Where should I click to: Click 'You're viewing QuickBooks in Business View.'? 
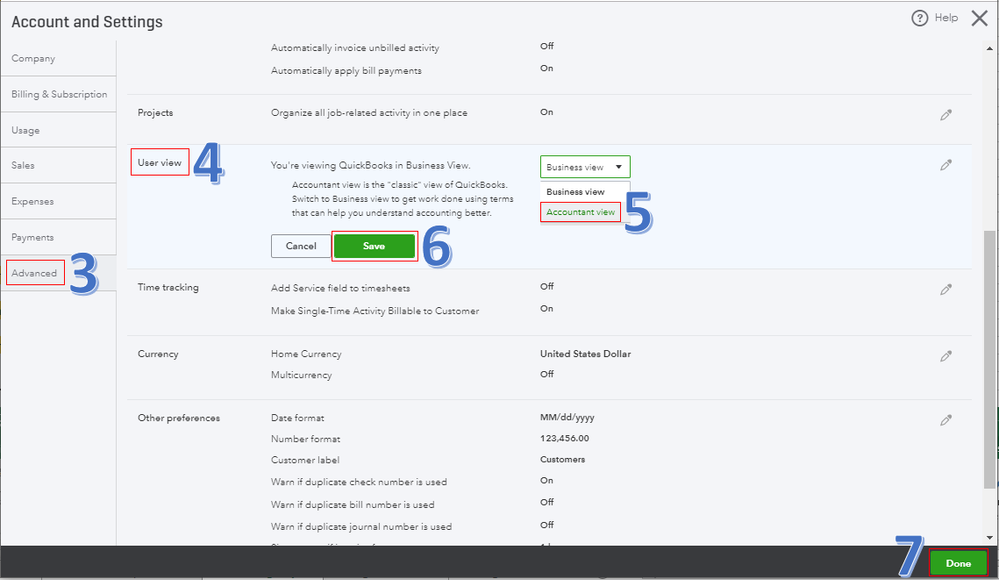370,166
